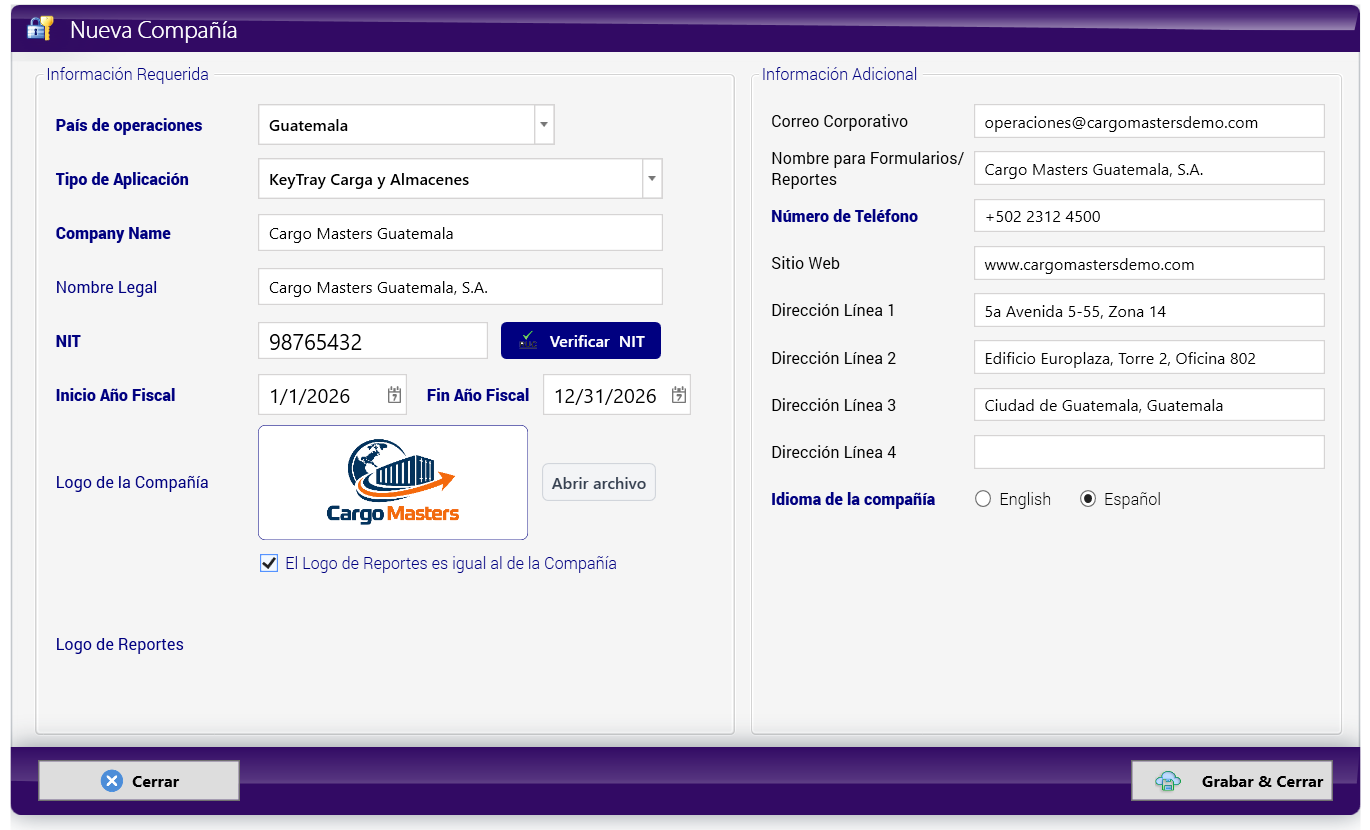The image size is (1370, 830).
Task: Click Grabar & Cerrar to save
Action: tap(1232, 781)
